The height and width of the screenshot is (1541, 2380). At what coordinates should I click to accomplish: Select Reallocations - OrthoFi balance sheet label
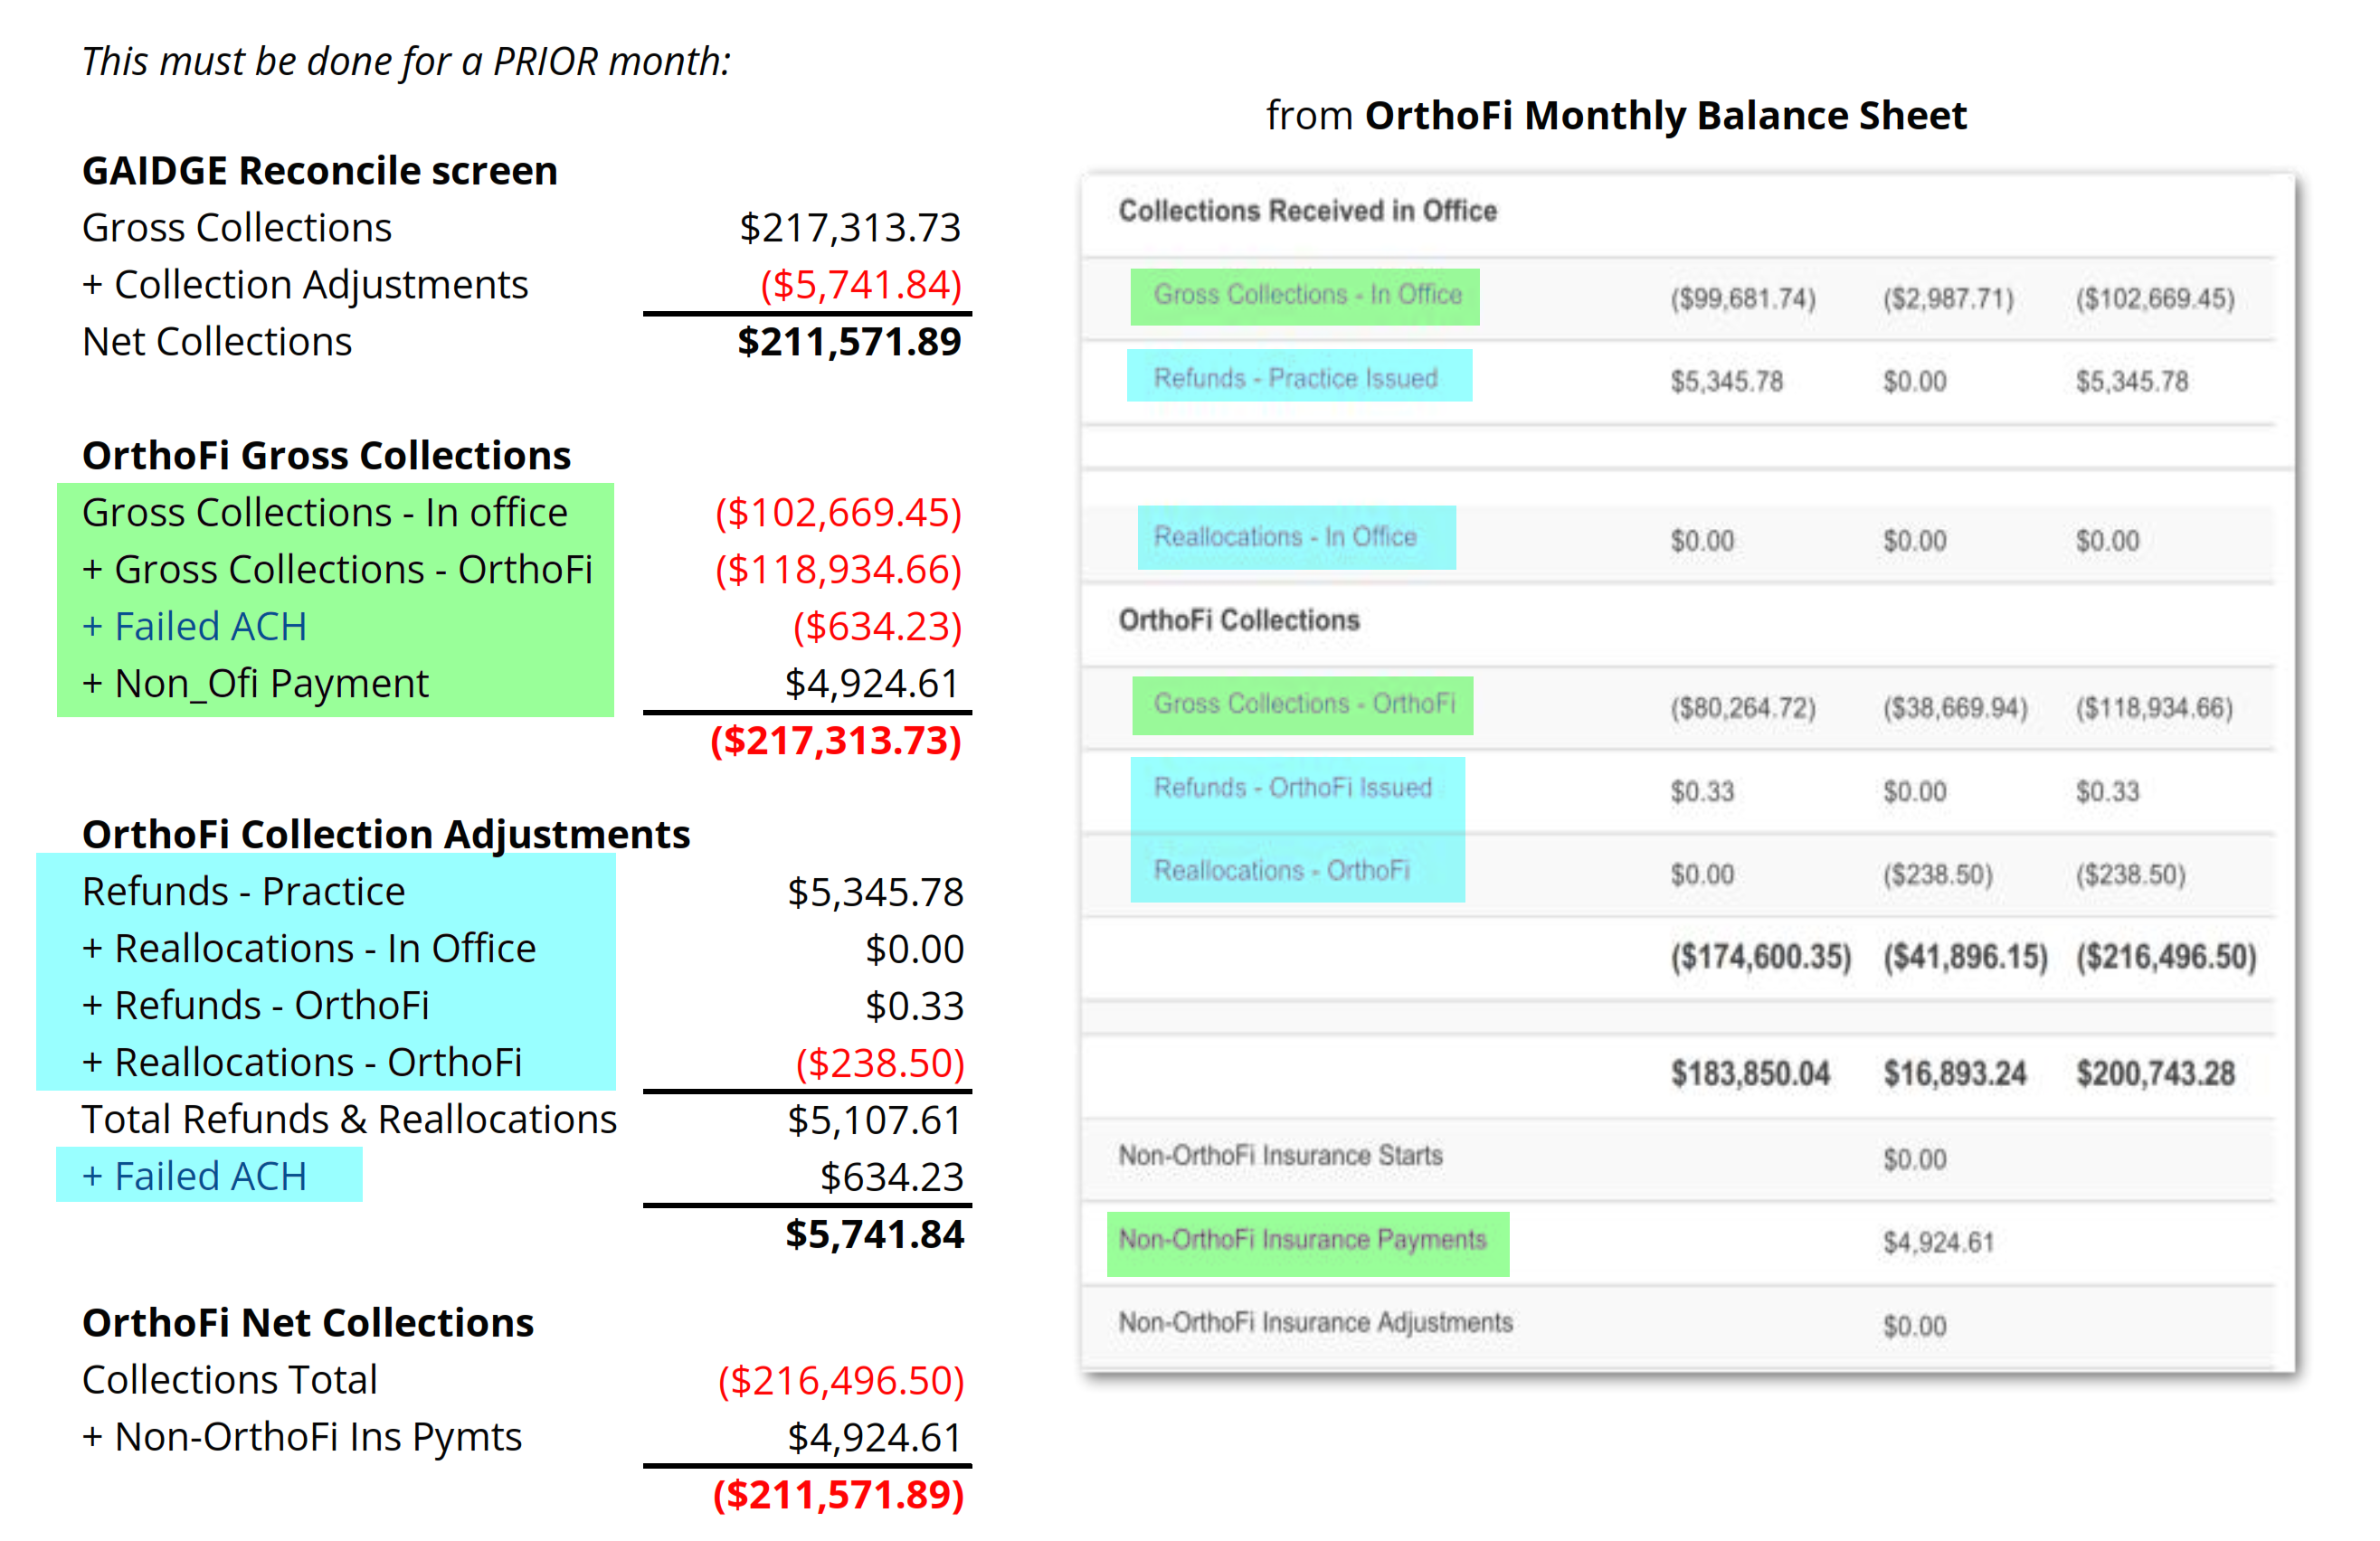pyautogui.click(x=1282, y=871)
